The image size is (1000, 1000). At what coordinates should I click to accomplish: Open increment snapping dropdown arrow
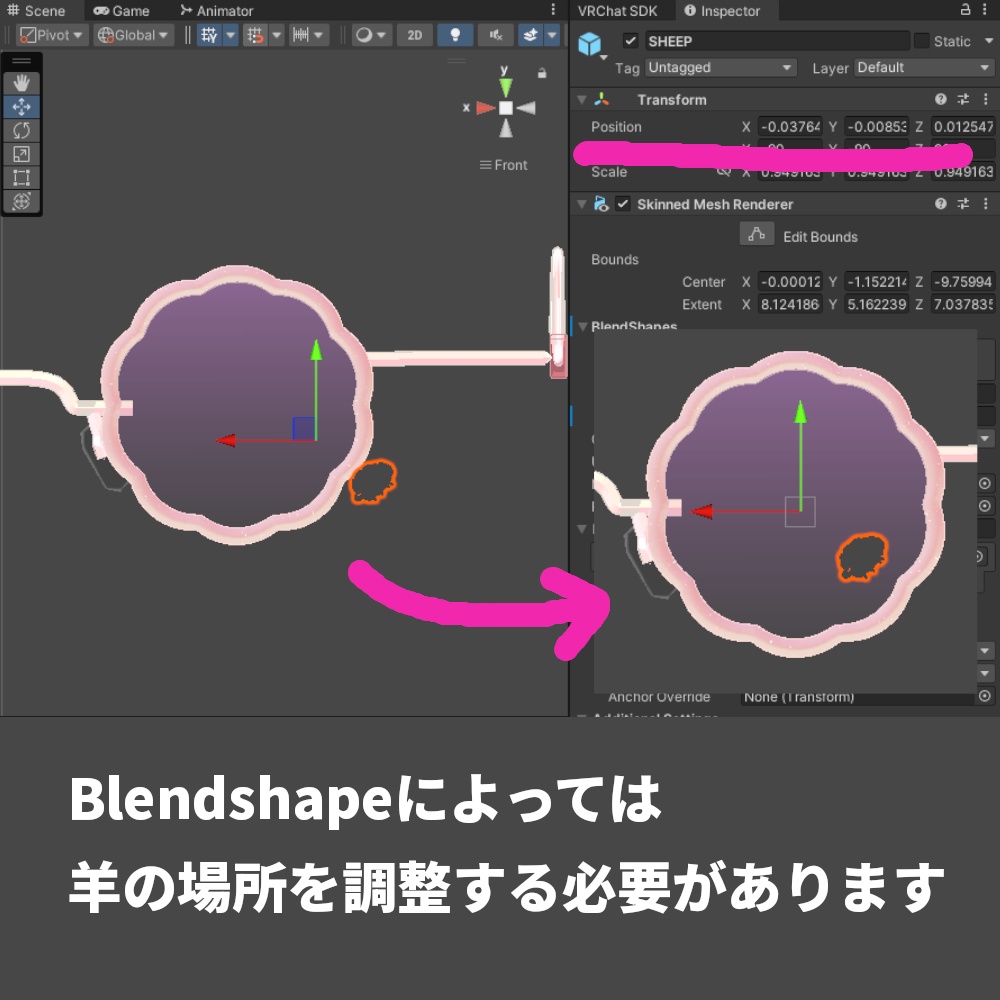(x=318, y=35)
